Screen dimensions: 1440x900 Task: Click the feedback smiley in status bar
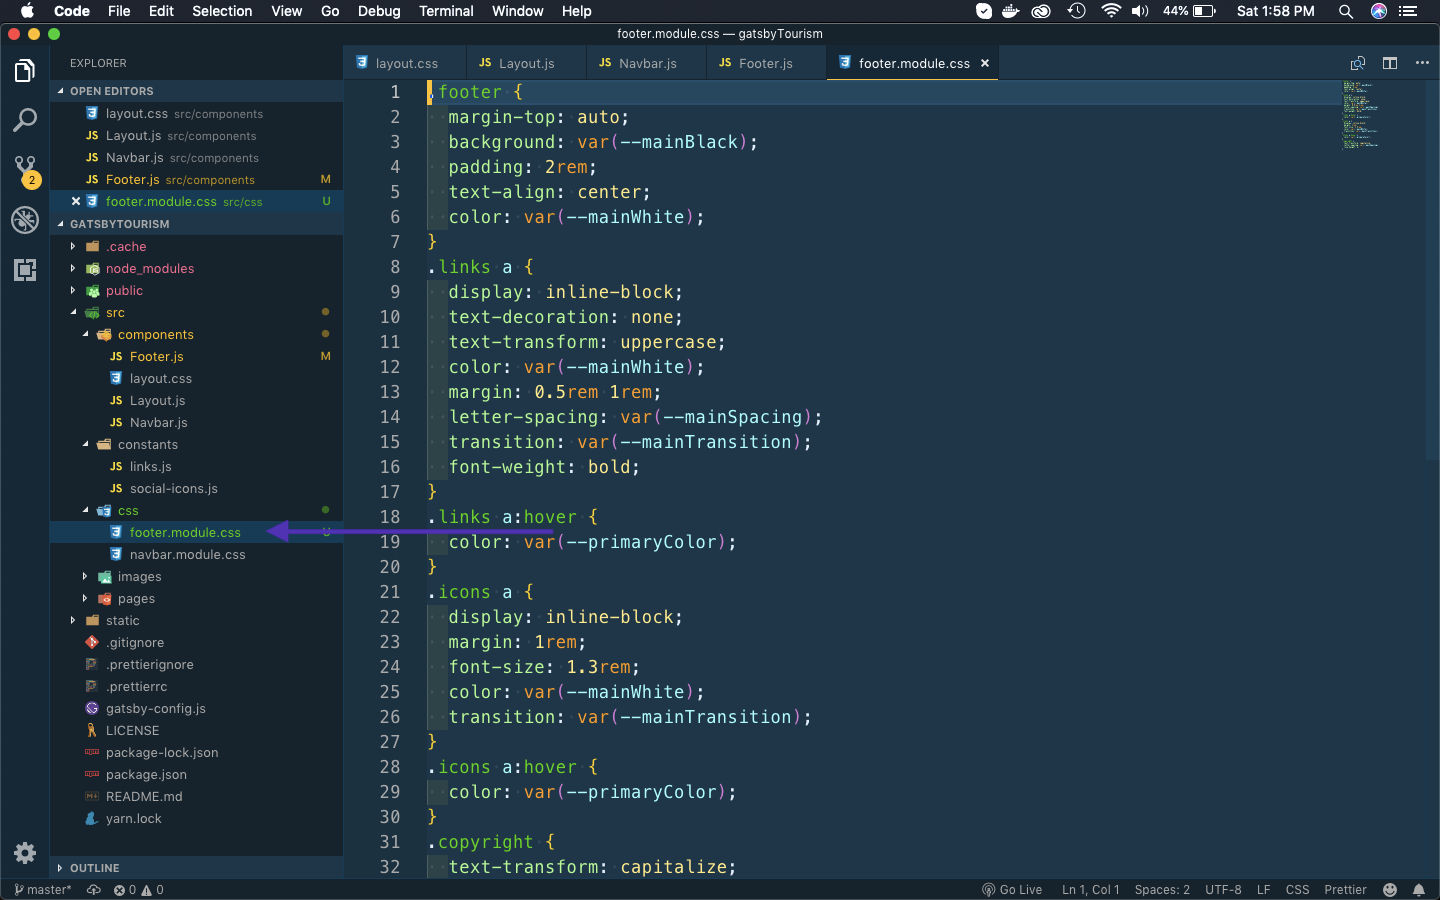point(1390,890)
